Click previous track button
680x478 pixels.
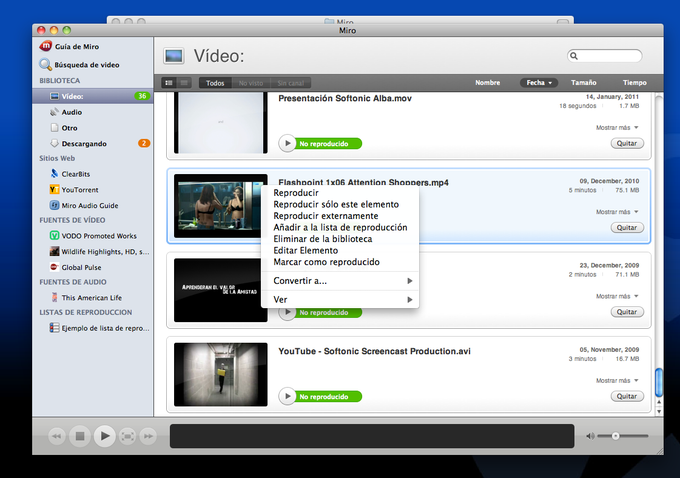click(x=57, y=436)
